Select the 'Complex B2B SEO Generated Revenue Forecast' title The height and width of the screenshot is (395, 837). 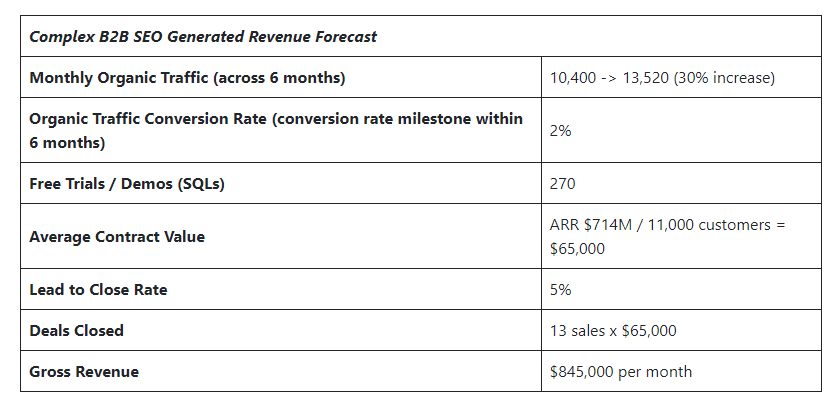203,37
